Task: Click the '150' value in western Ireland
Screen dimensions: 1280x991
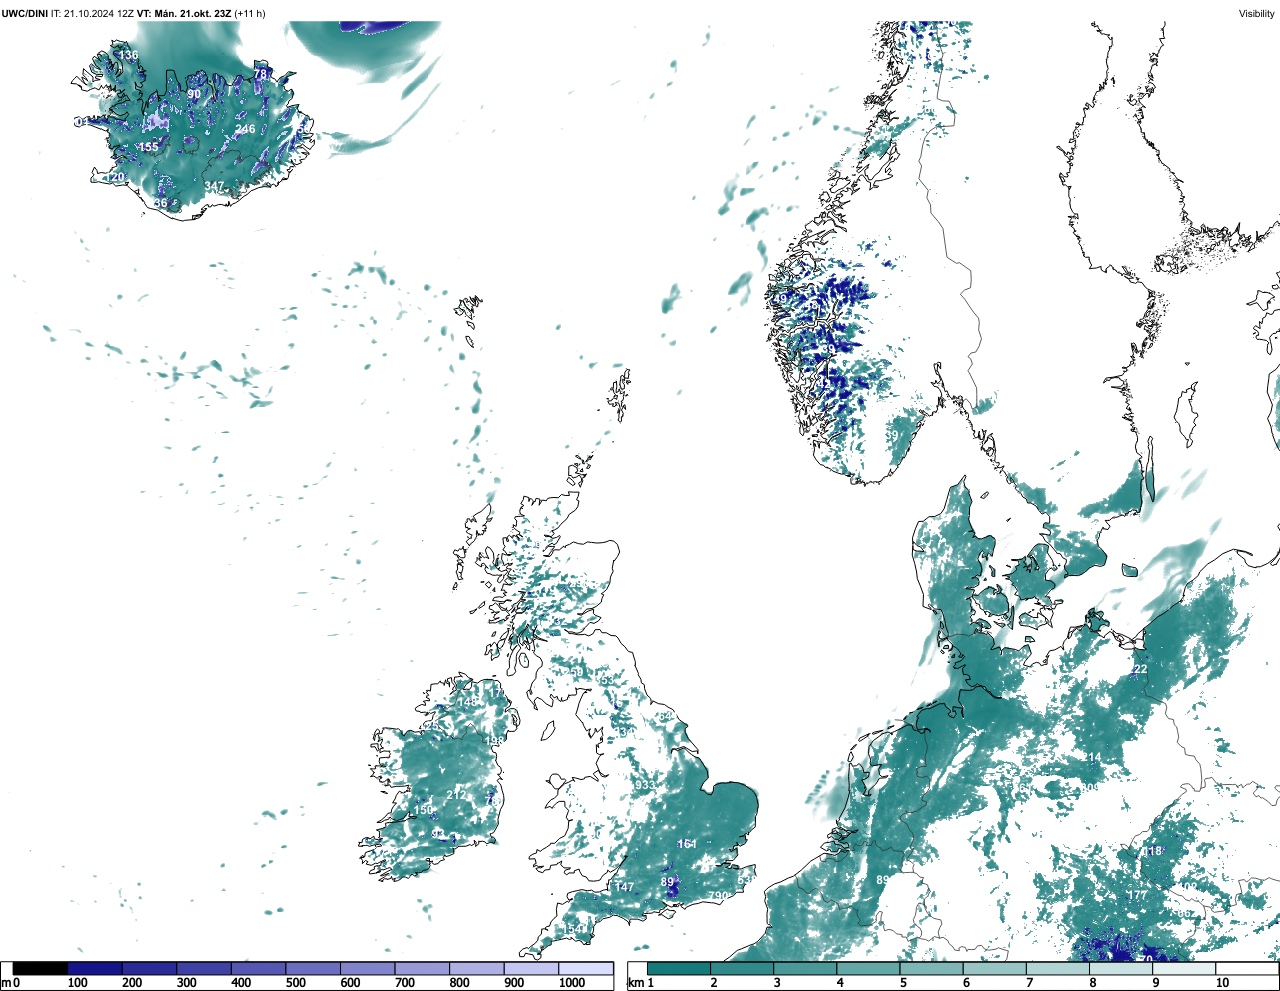Action: click(424, 810)
